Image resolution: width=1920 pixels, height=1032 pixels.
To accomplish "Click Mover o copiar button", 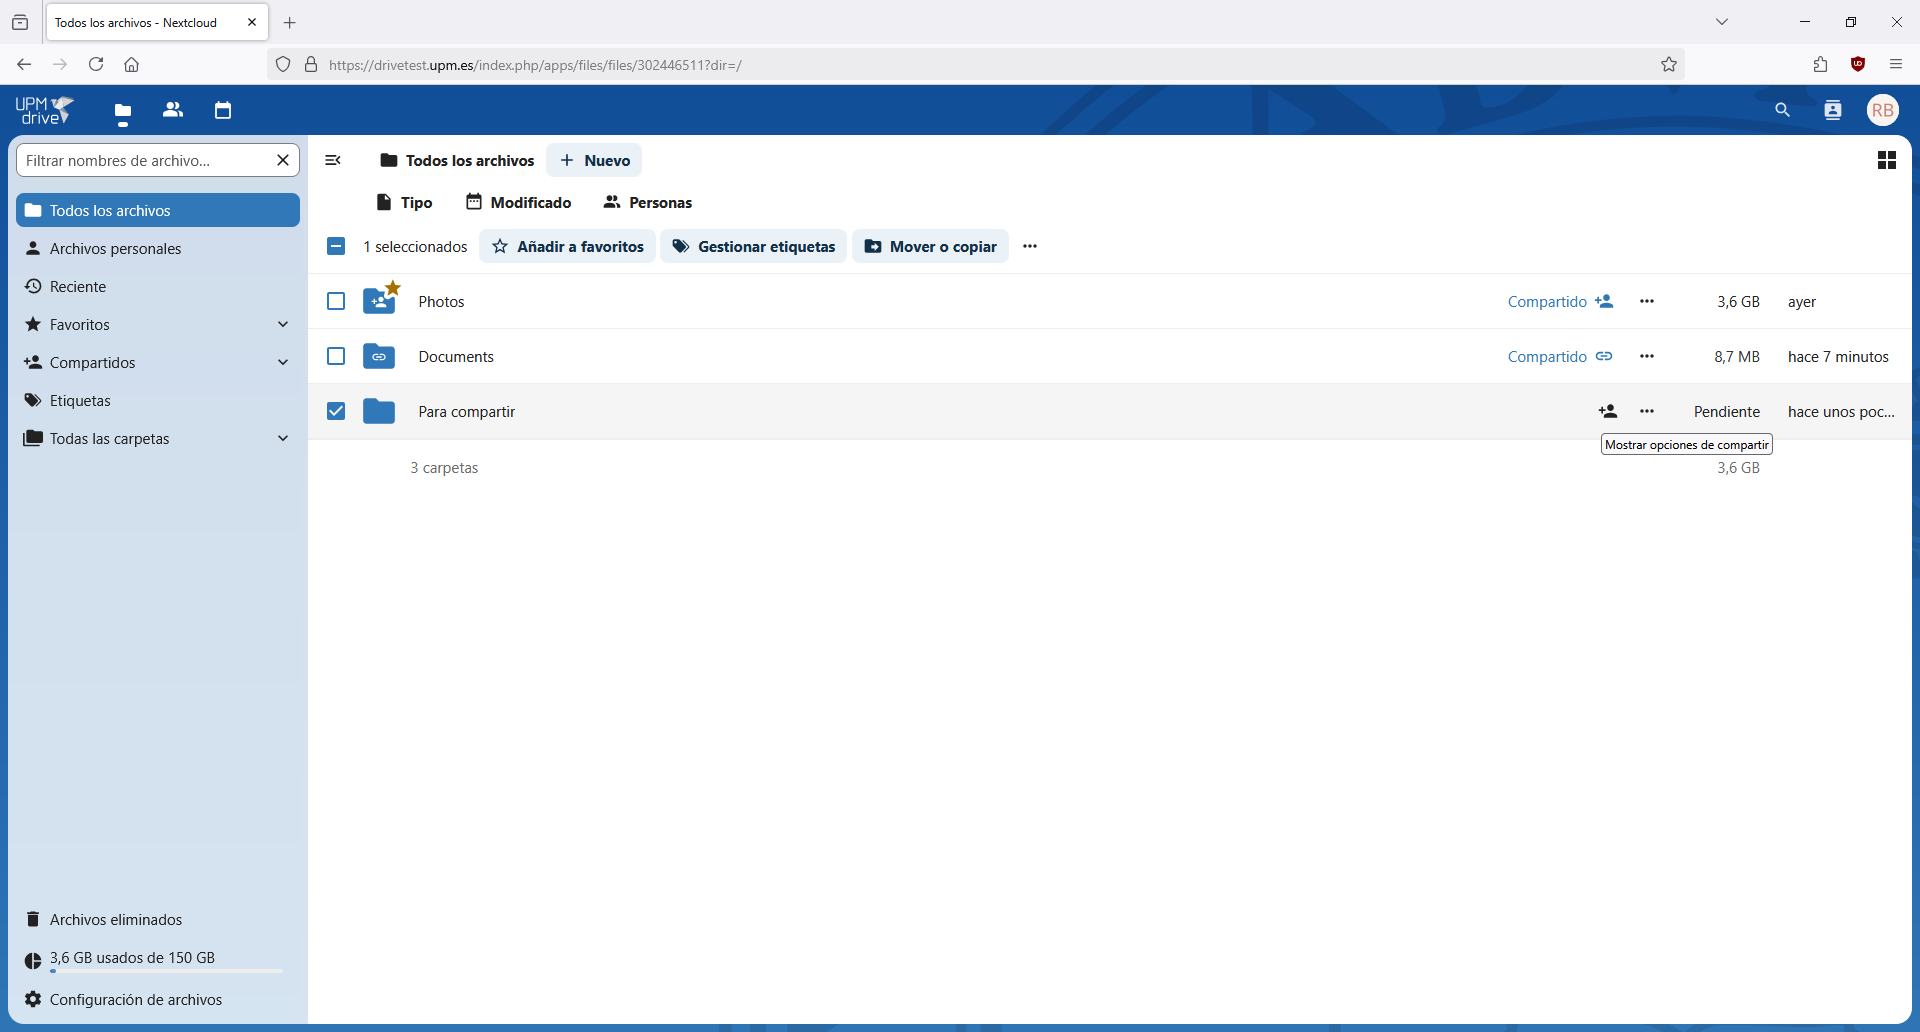I will click(931, 246).
